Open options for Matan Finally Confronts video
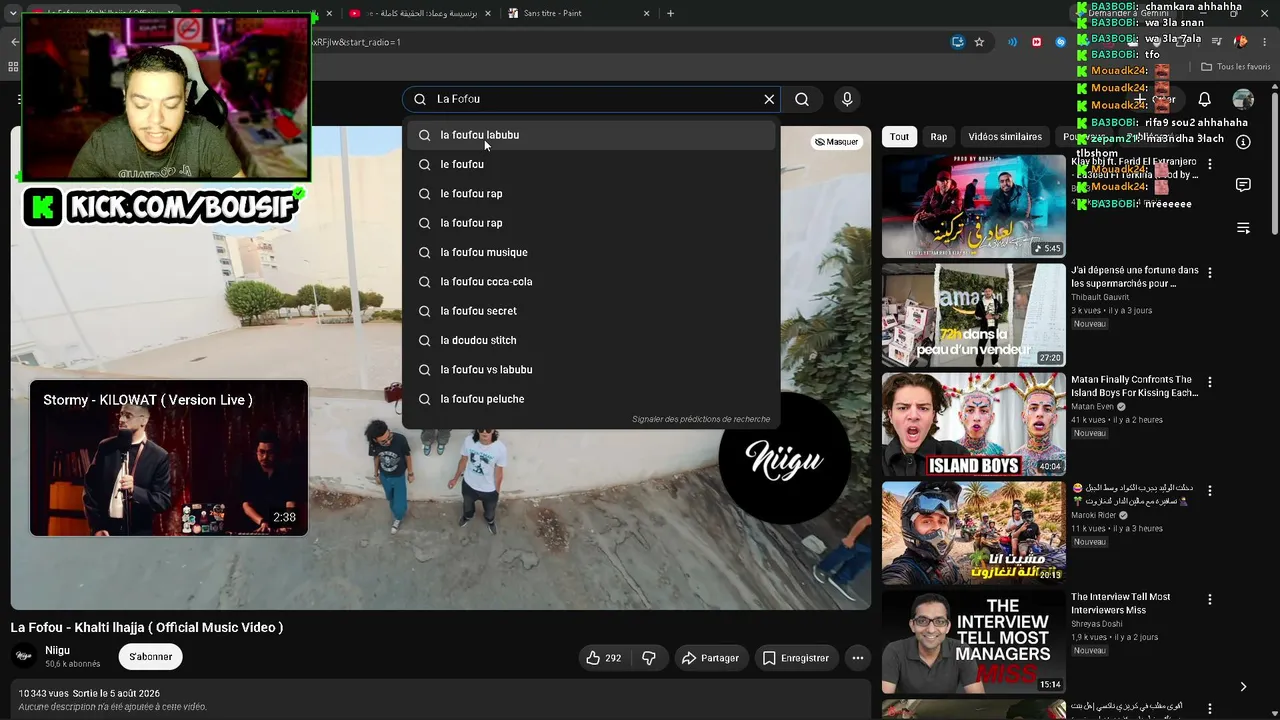 tap(1210, 382)
